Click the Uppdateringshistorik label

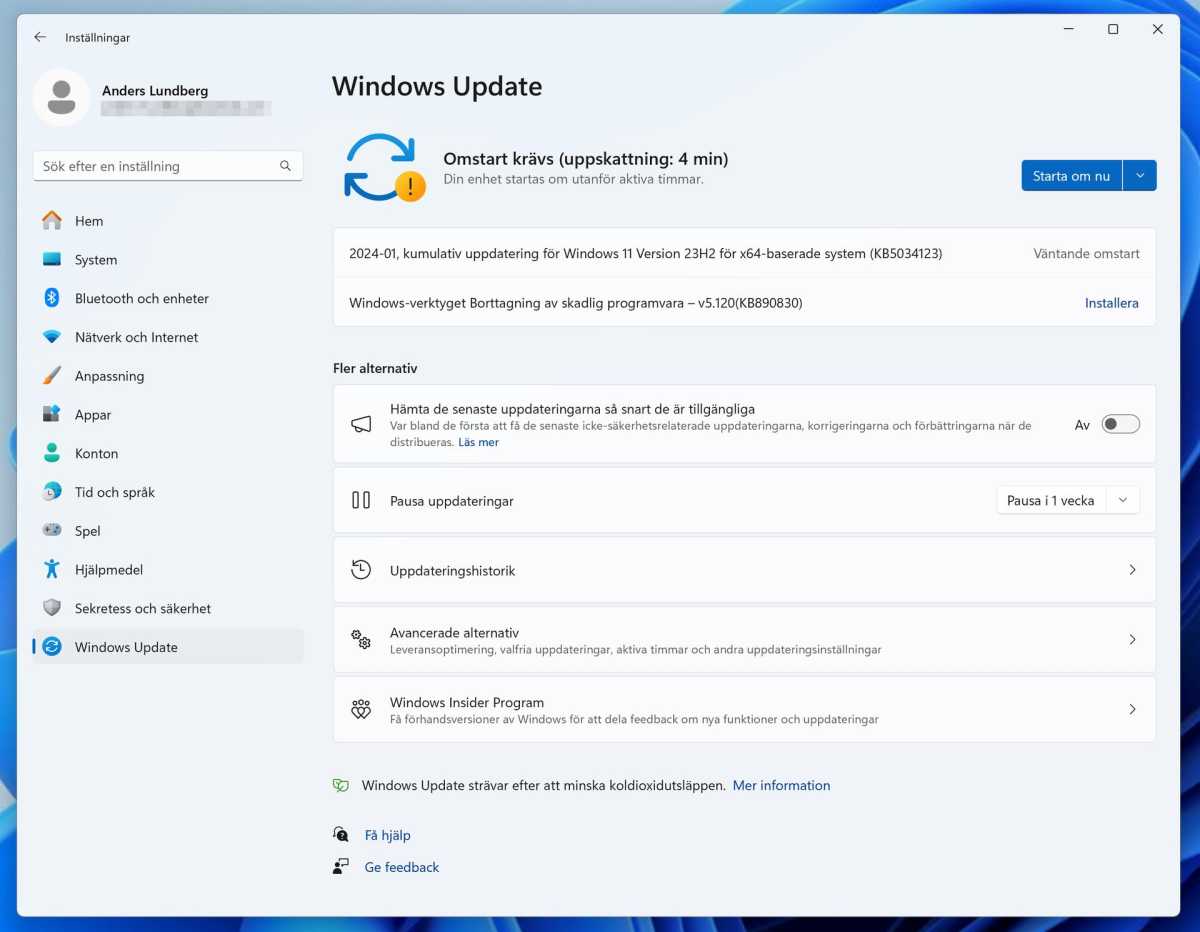pyautogui.click(x=452, y=571)
